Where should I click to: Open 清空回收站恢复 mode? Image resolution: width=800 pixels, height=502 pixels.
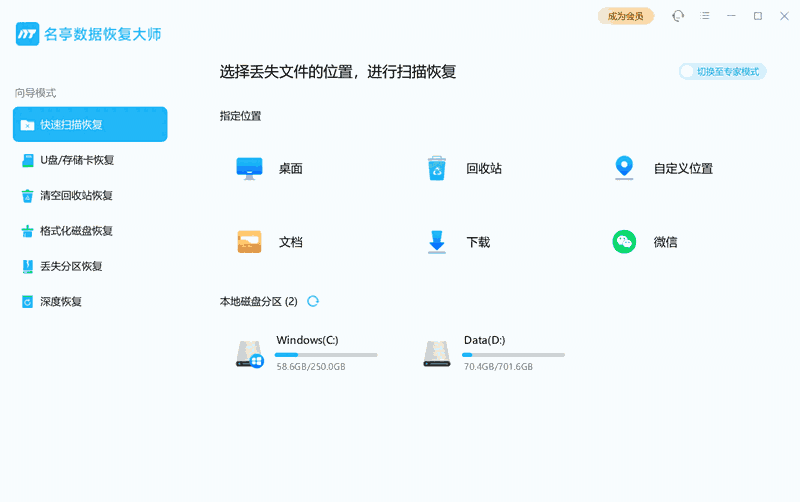click(x=90, y=195)
